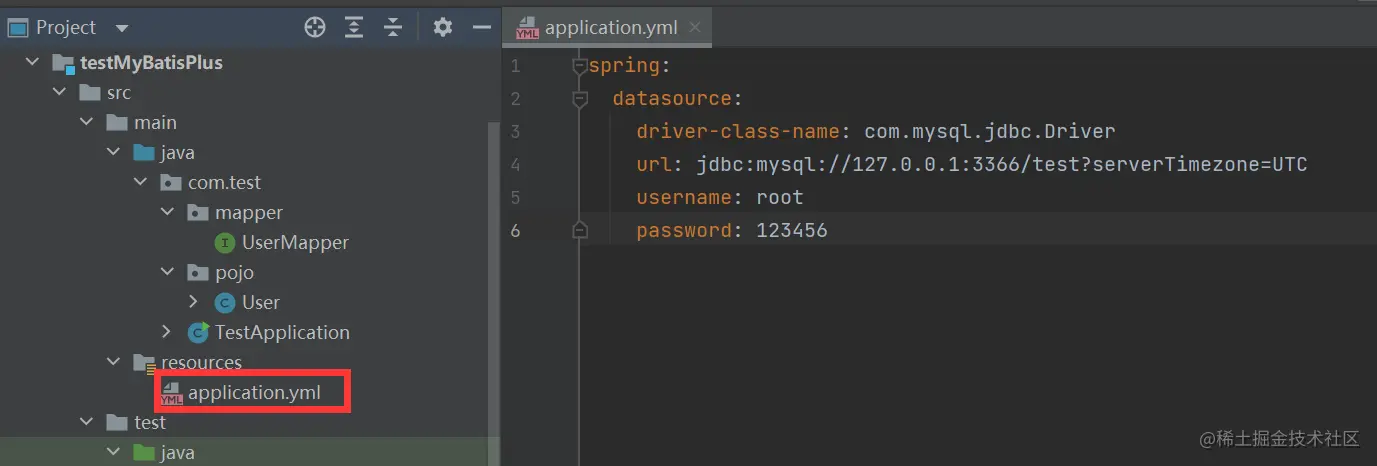Hide the Project tool window
The image size is (1377, 466).
click(x=481, y=27)
